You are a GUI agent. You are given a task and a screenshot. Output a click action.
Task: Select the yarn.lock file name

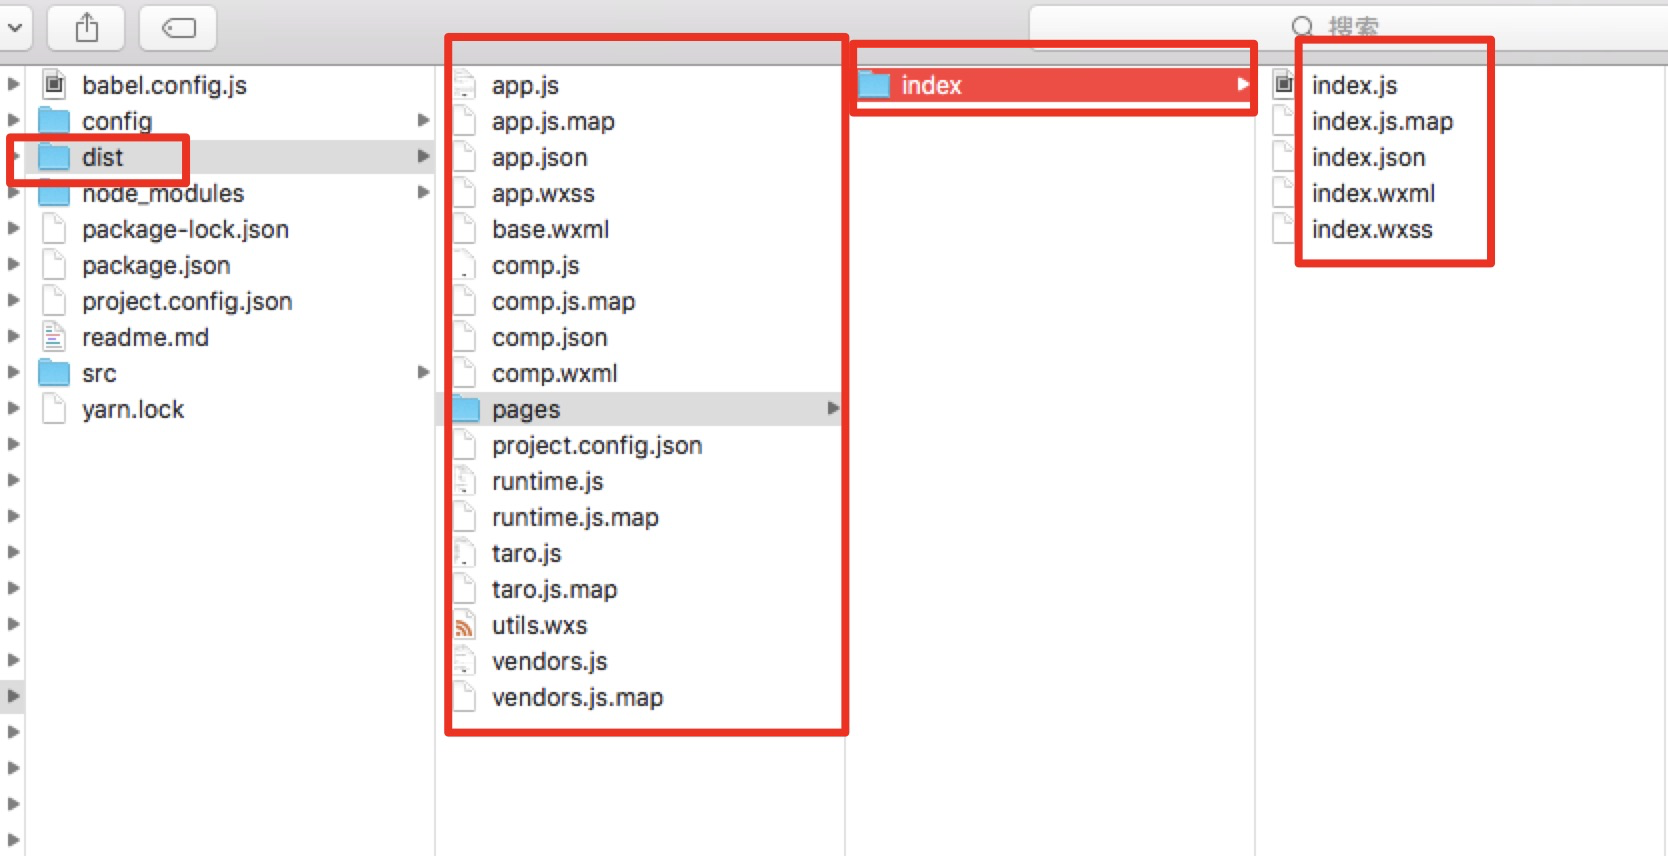(133, 409)
